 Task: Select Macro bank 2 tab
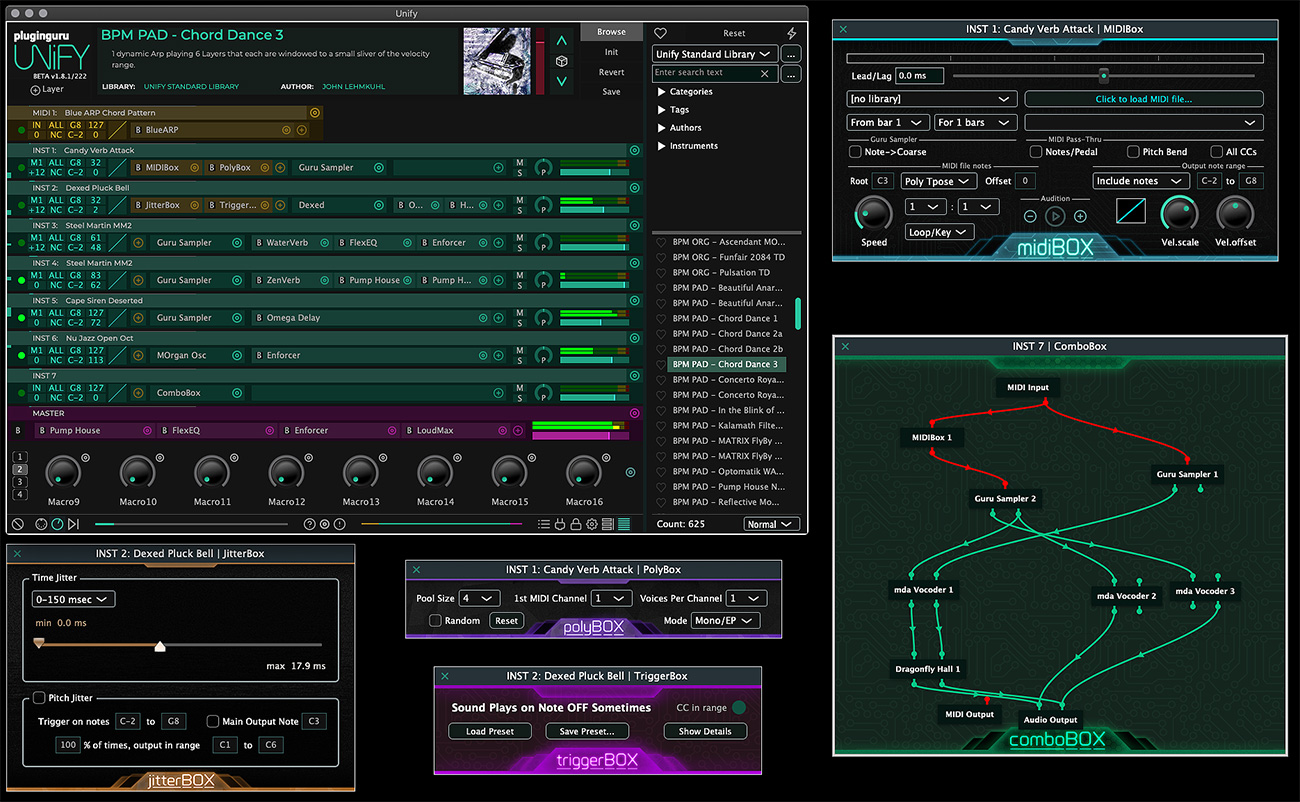click(19, 468)
